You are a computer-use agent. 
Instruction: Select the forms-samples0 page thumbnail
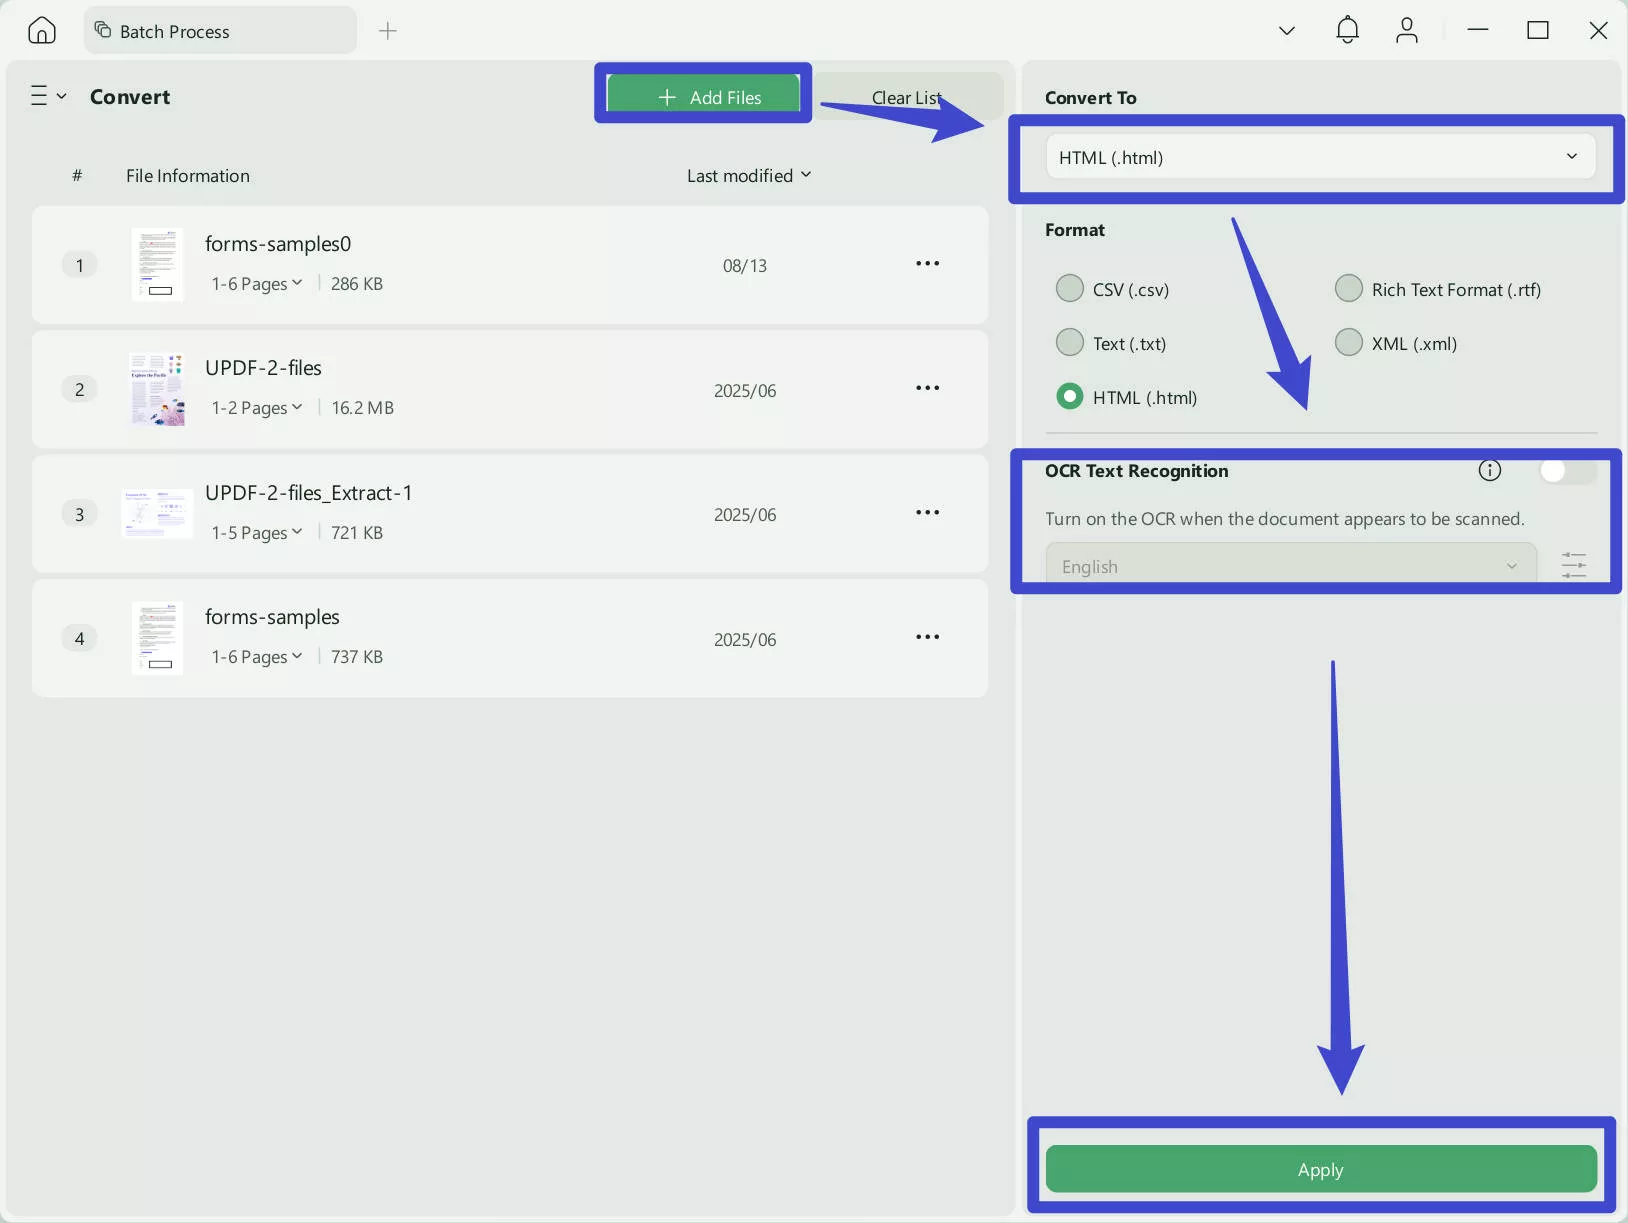click(x=157, y=264)
